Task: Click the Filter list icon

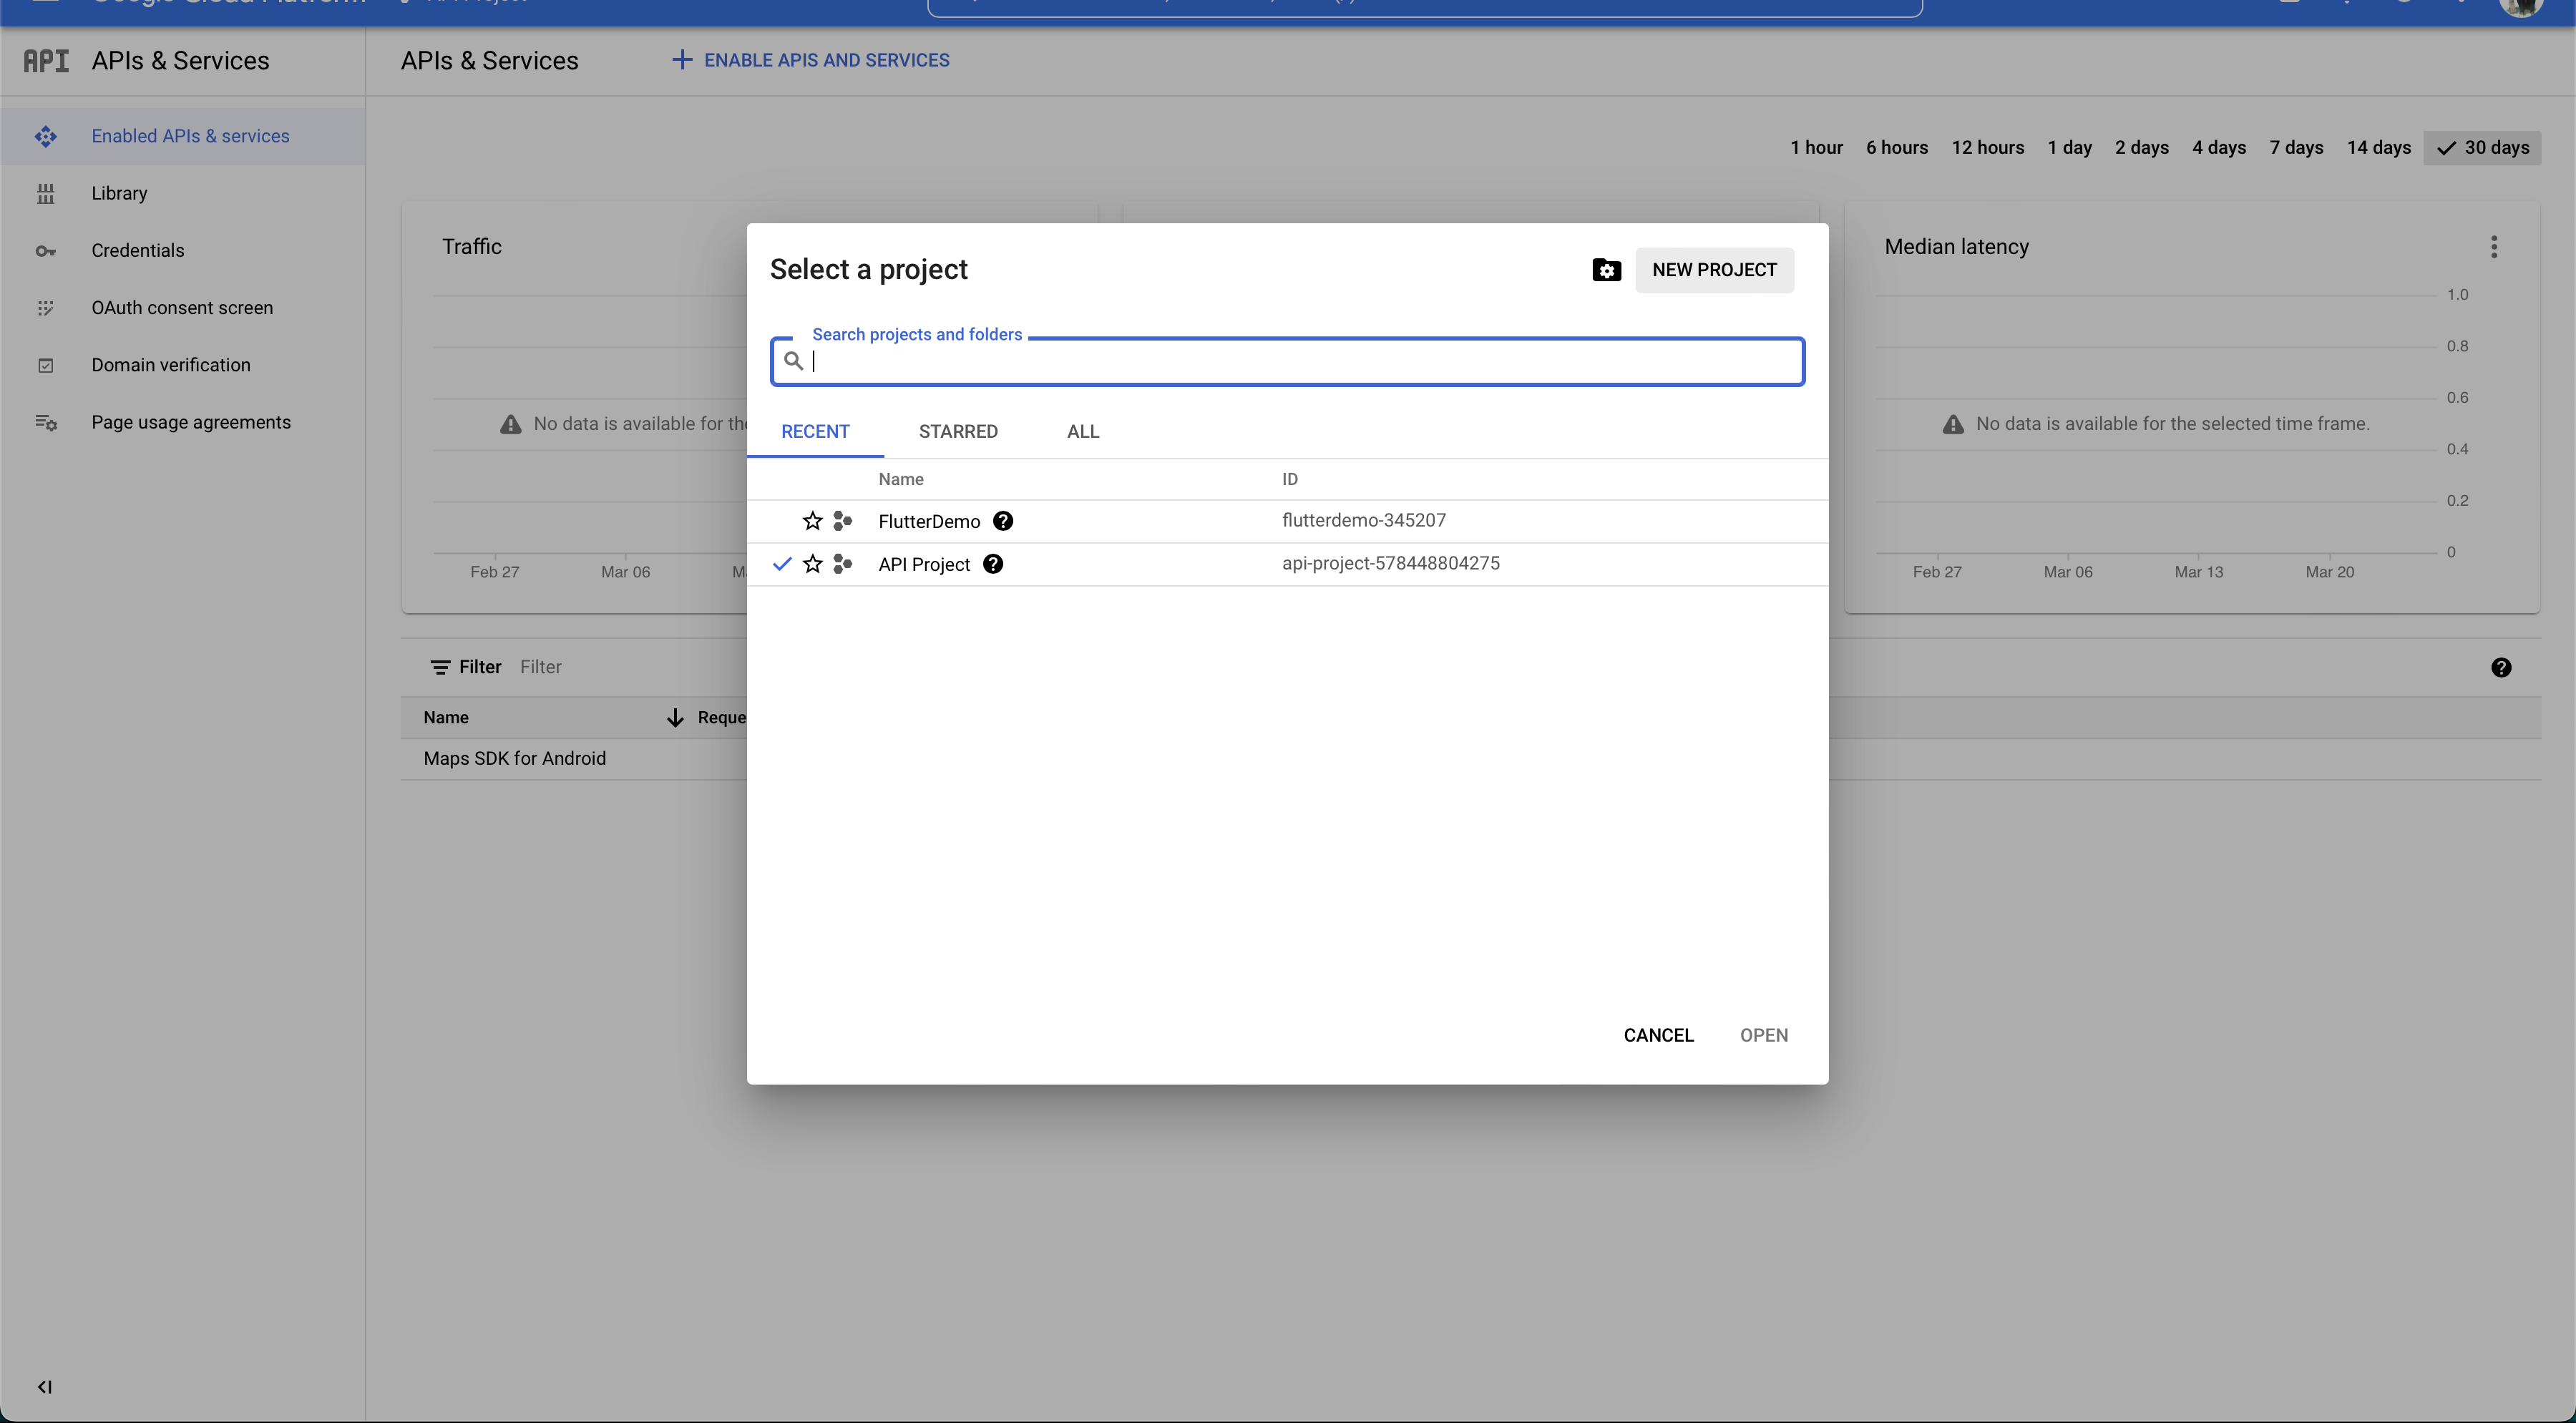Action: tap(440, 667)
